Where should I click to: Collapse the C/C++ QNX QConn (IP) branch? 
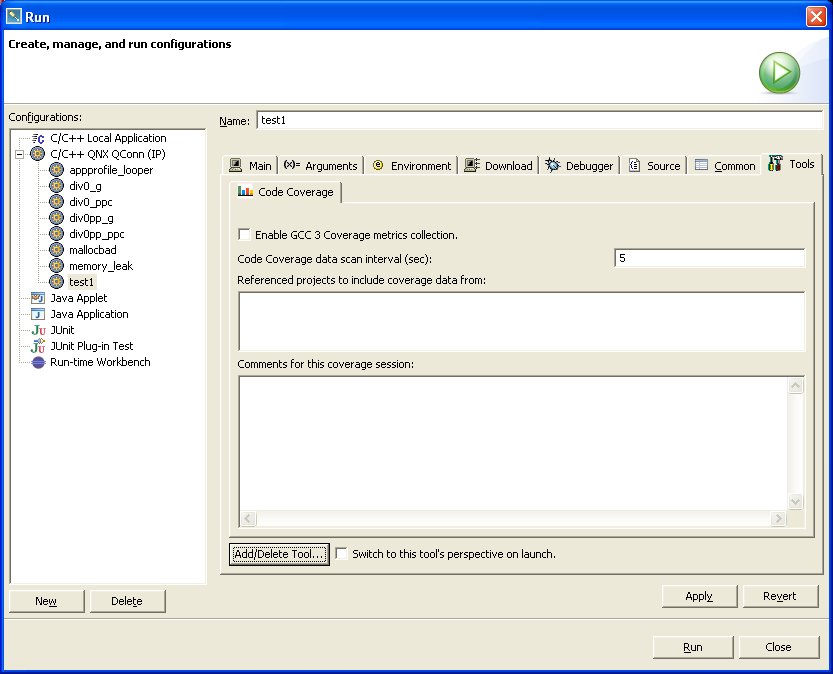point(20,154)
